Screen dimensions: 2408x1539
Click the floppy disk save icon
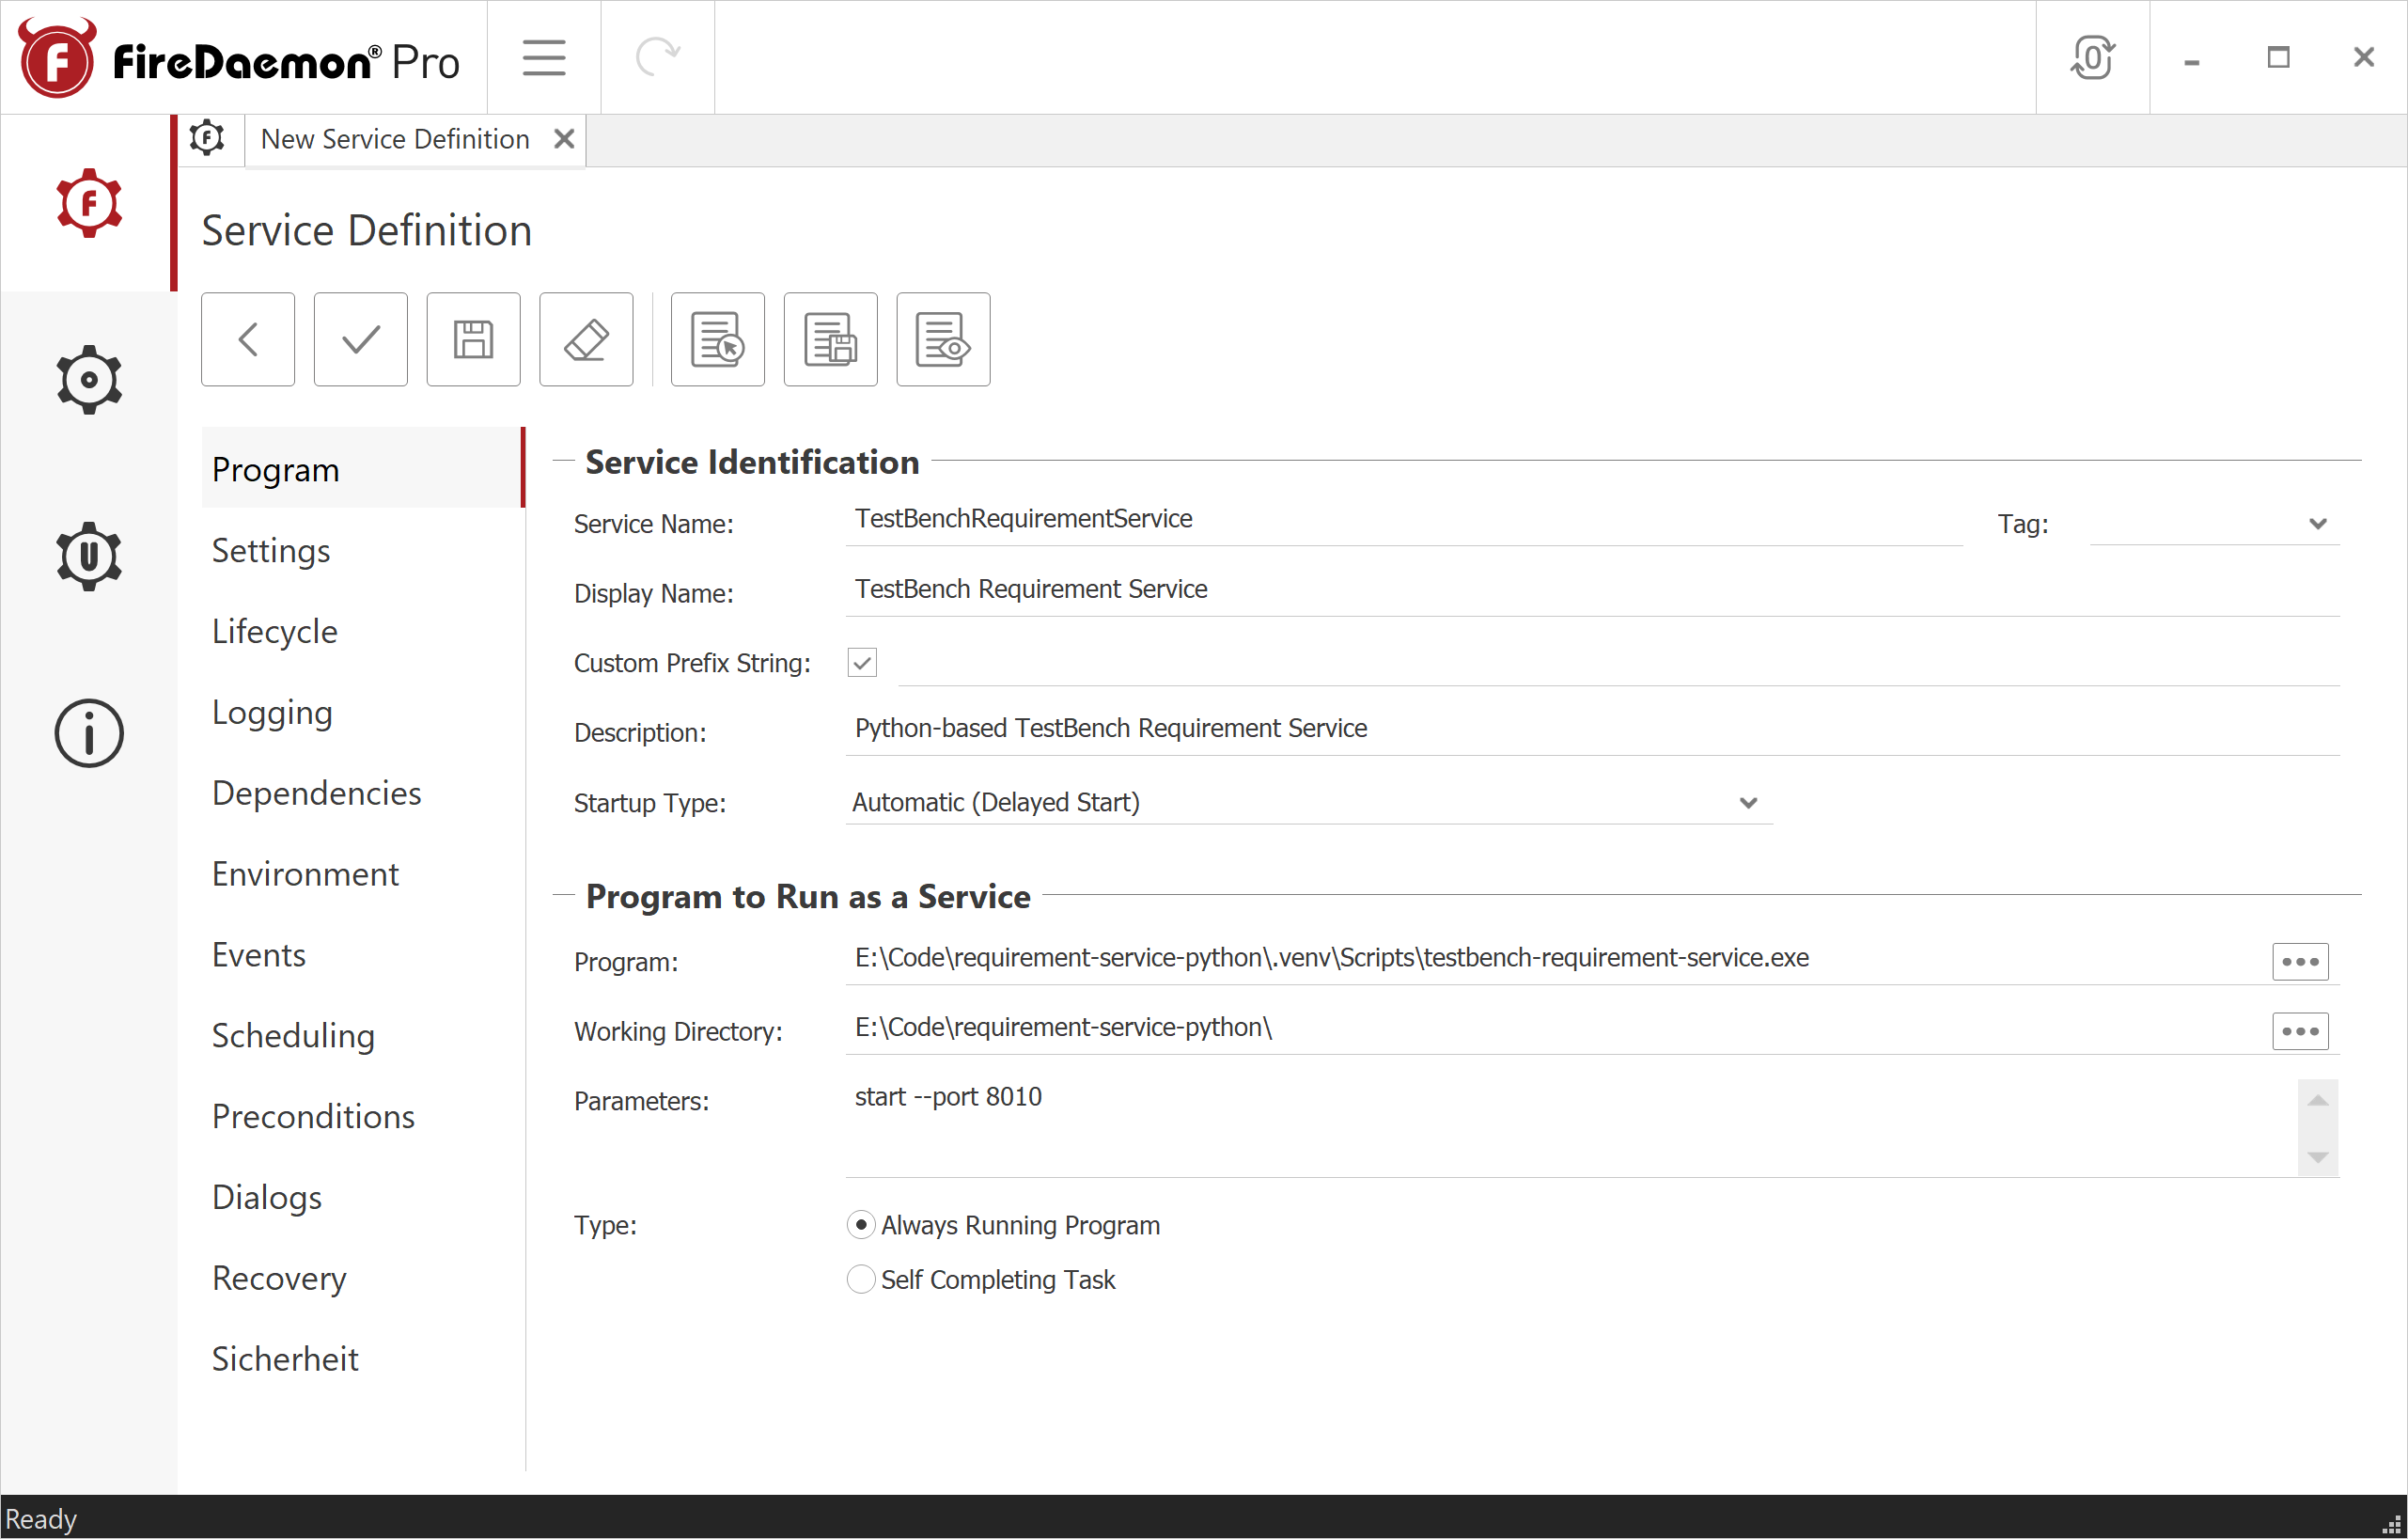click(473, 339)
